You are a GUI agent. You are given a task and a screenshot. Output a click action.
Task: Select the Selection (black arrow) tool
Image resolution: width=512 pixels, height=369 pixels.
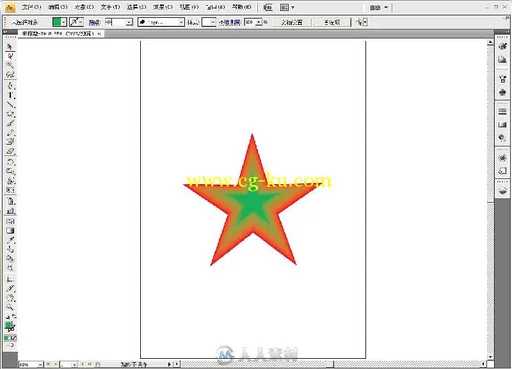pos(10,47)
